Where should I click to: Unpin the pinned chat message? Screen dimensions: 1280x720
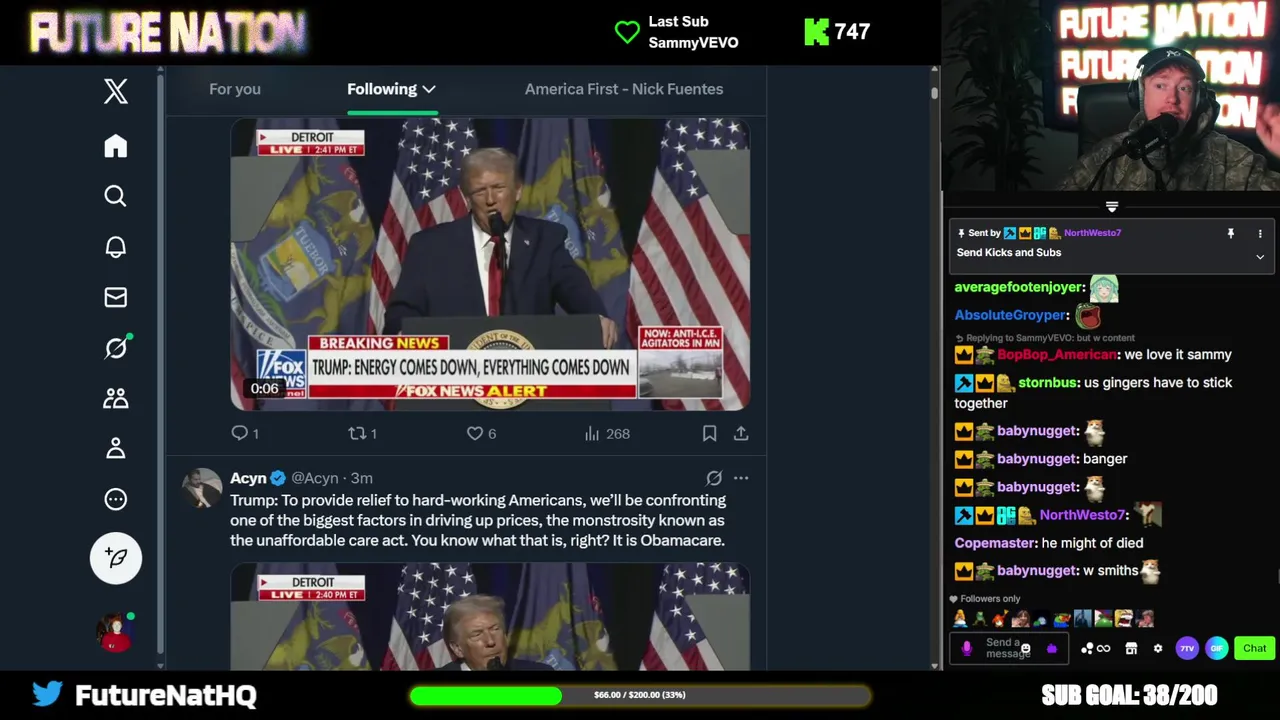[x=1231, y=233]
